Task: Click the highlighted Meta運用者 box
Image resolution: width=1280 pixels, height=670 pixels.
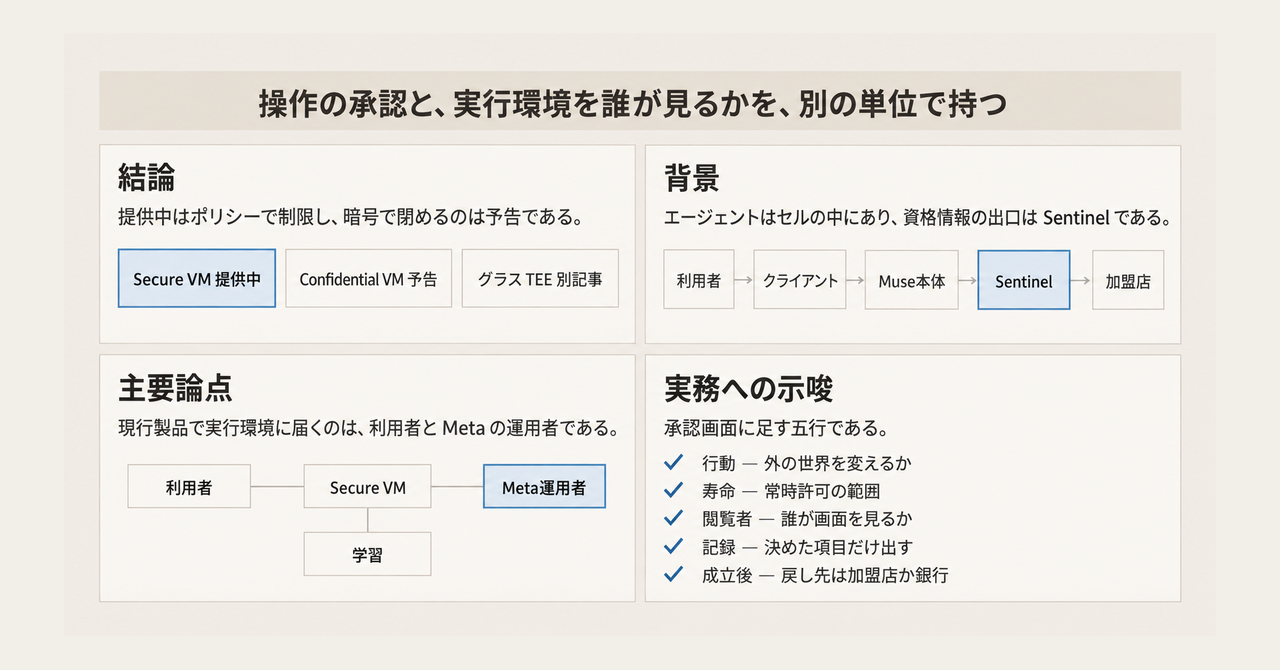Action: 544,487
